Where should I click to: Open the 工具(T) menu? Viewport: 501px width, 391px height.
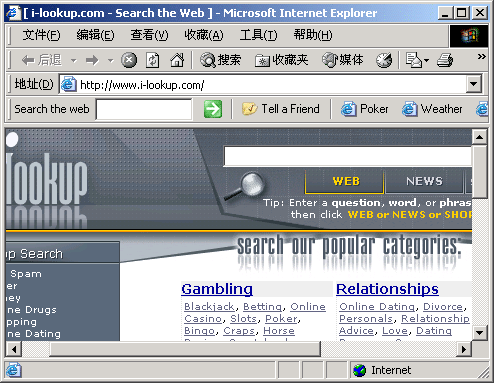point(259,35)
